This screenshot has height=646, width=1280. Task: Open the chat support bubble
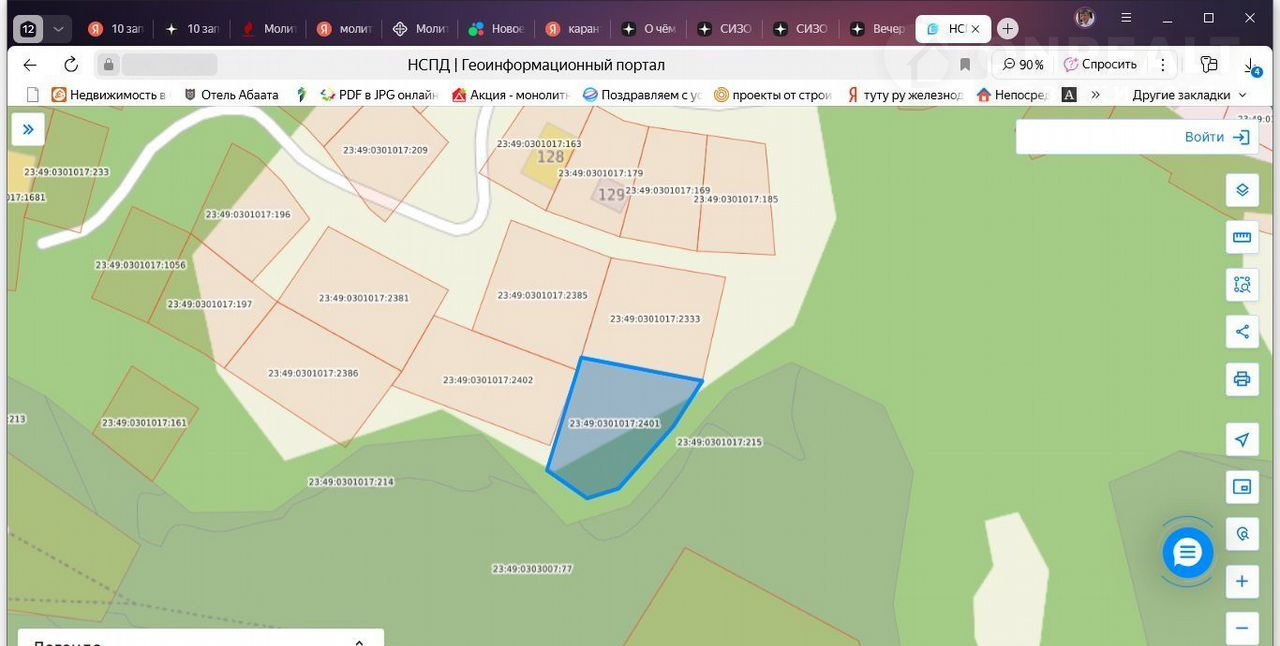[x=1187, y=552]
